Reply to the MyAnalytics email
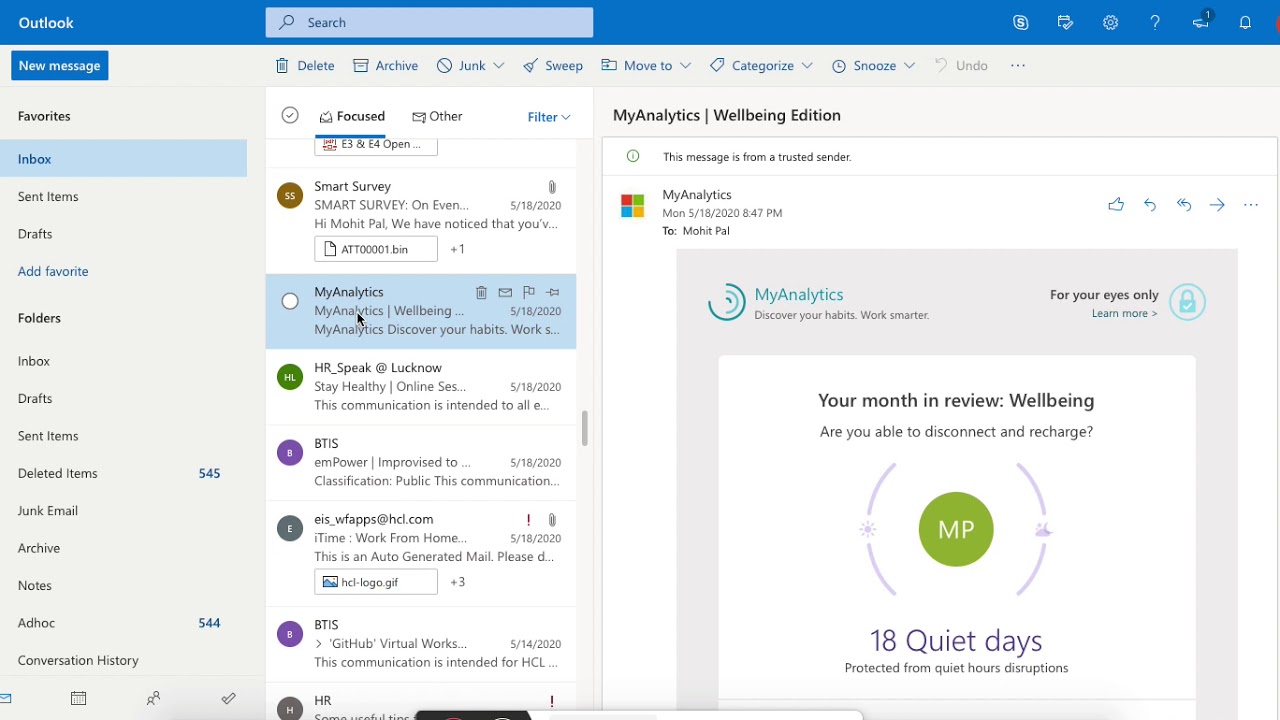Image resolution: width=1280 pixels, height=720 pixels. [x=1150, y=204]
